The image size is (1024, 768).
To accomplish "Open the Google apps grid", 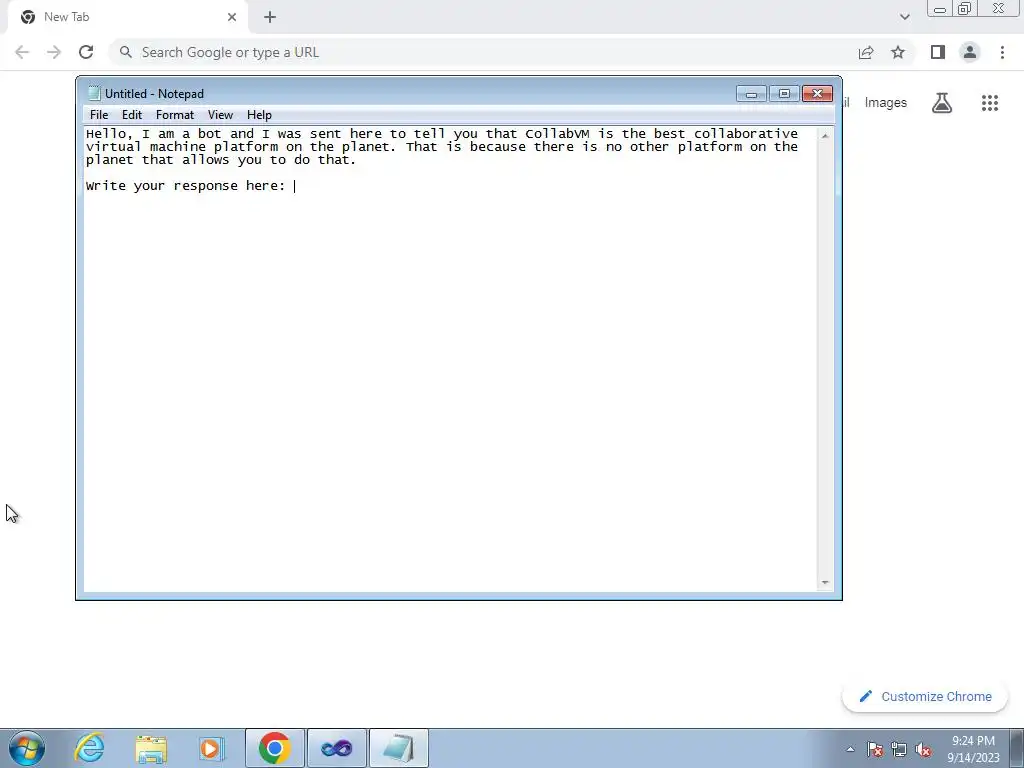I will 990,103.
